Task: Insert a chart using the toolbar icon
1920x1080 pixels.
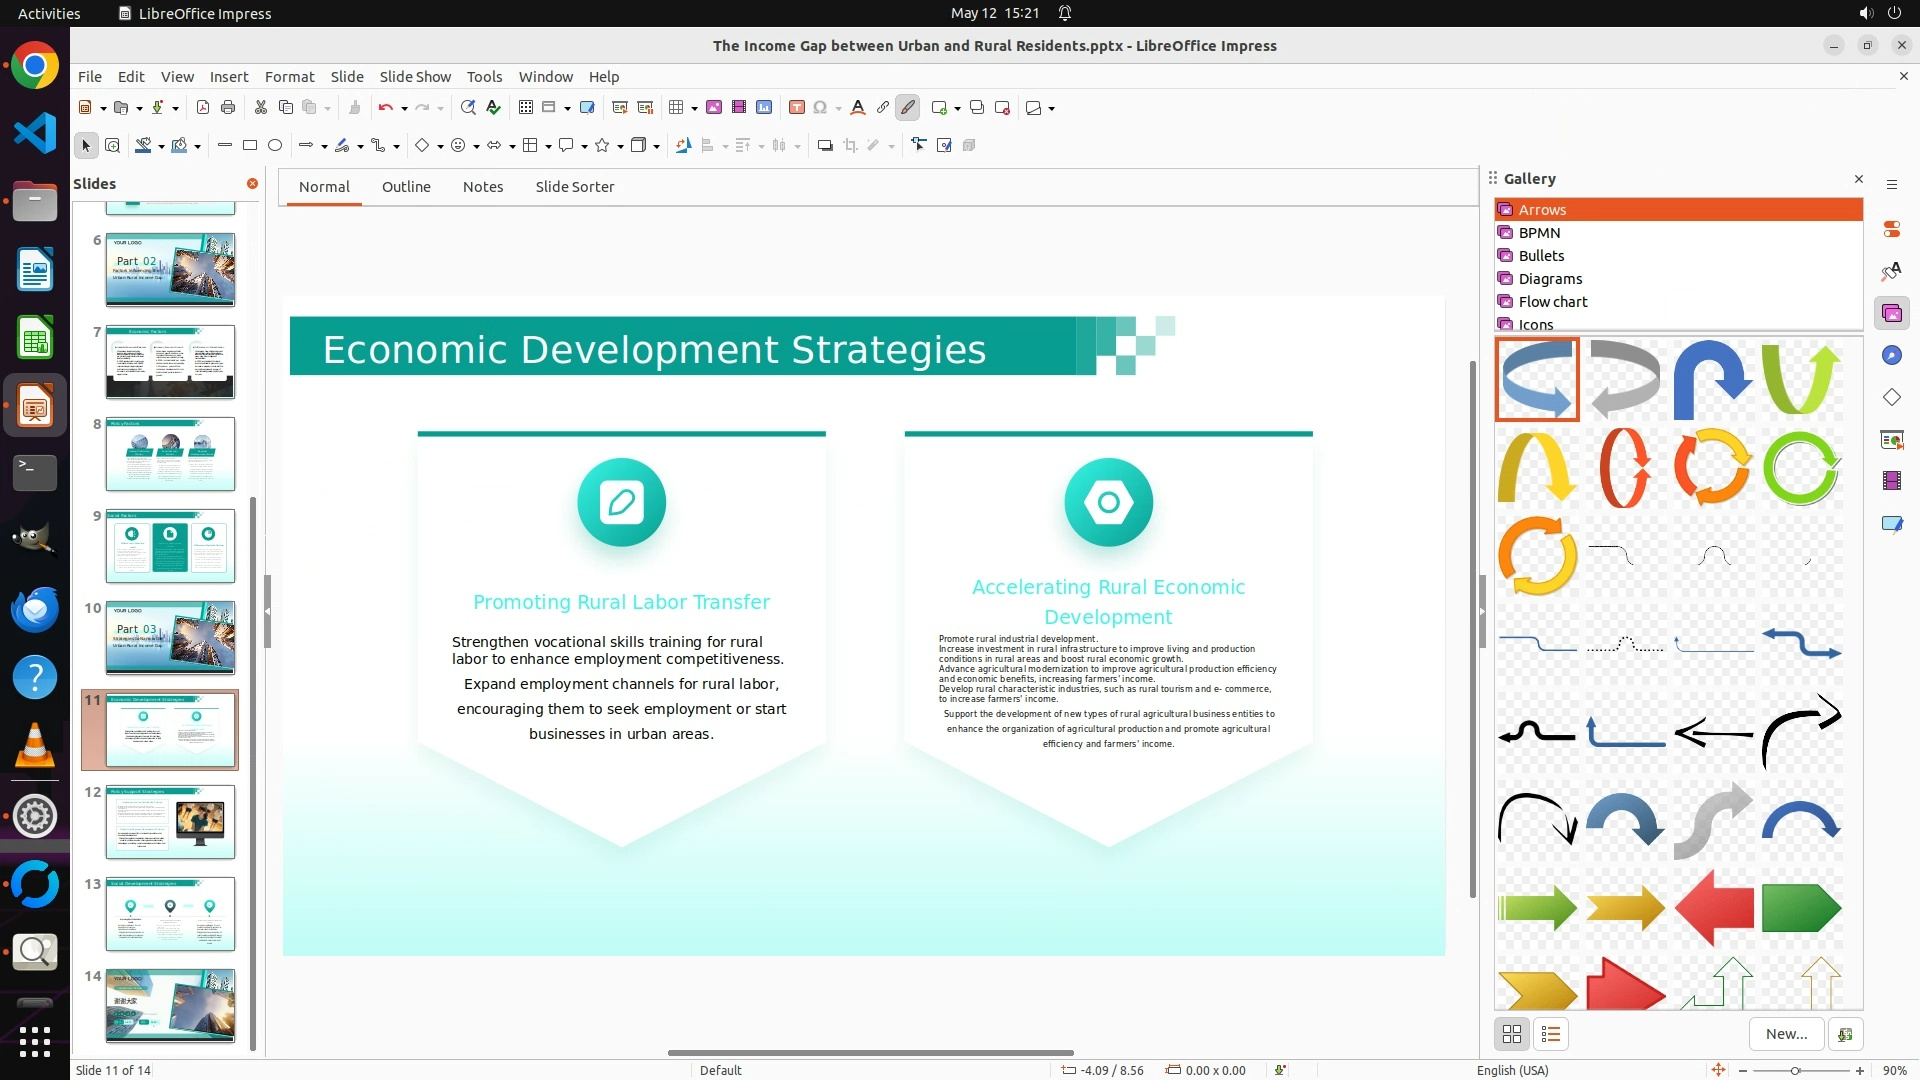Action: click(x=764, y=108)
